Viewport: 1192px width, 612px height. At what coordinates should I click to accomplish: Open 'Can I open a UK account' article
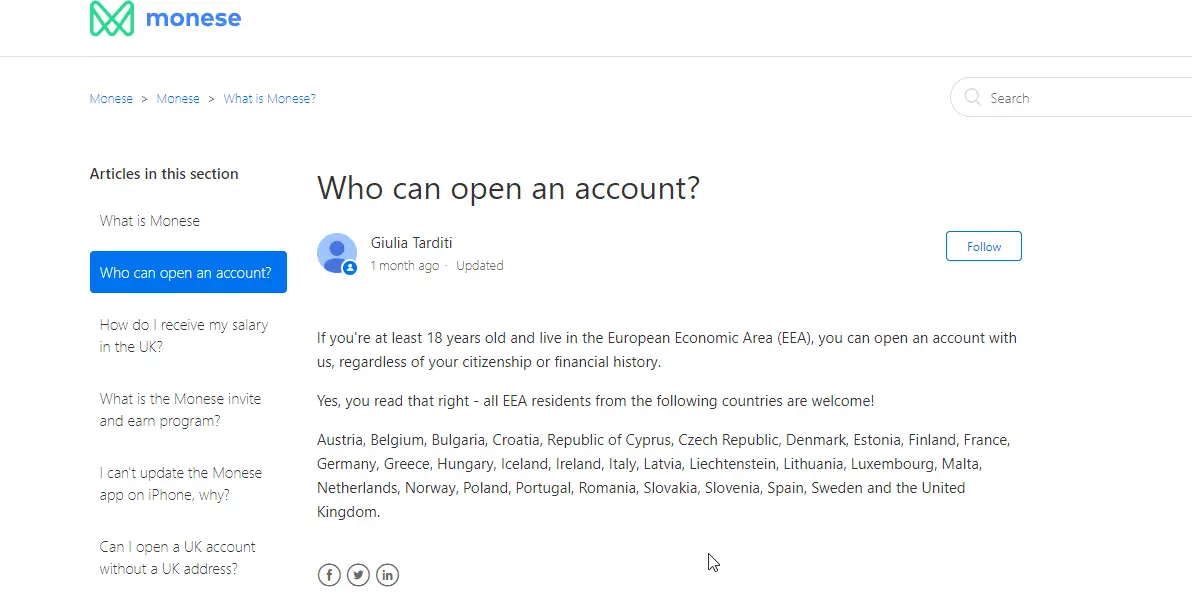tap(178, 558)
